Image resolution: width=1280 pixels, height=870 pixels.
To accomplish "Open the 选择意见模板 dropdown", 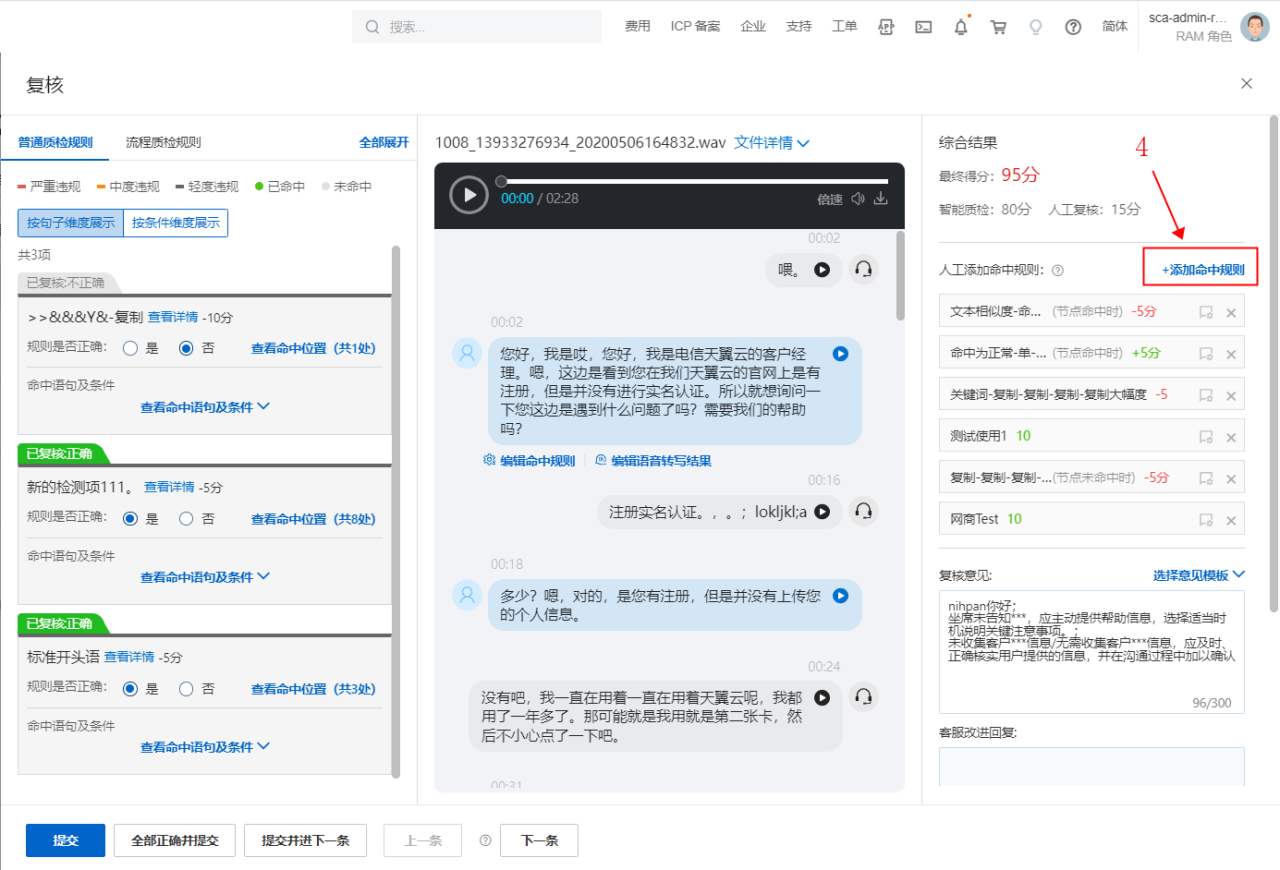I will click(1198, 575).
